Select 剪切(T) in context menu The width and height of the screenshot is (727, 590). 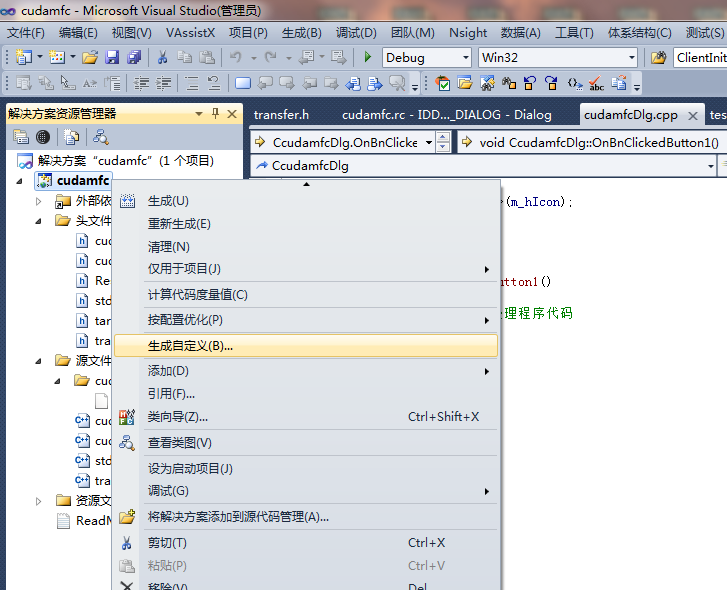click(x=306, y=543)
